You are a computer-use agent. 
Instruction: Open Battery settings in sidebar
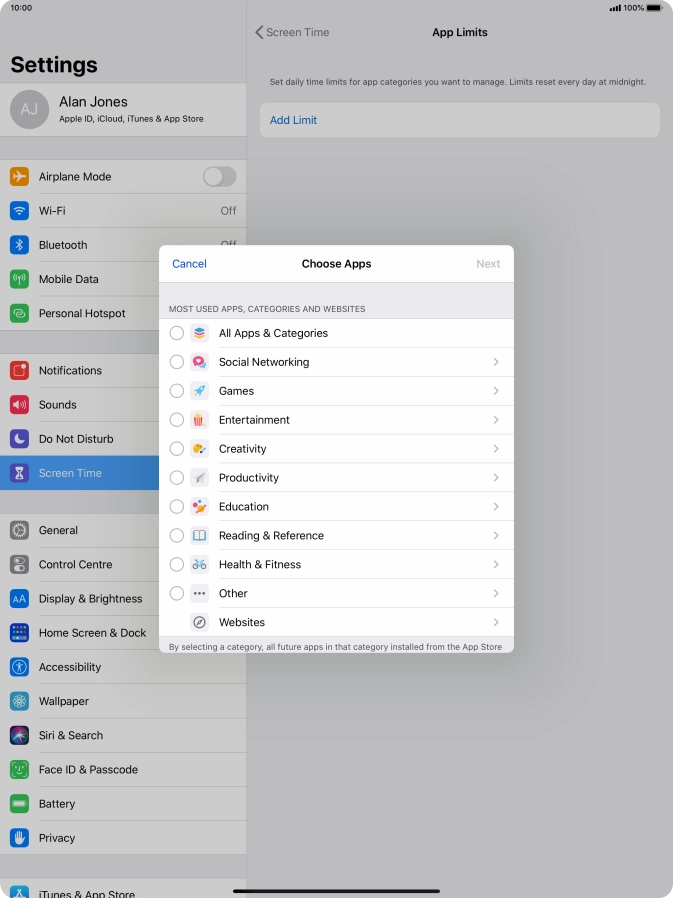(x=123, y=804)
